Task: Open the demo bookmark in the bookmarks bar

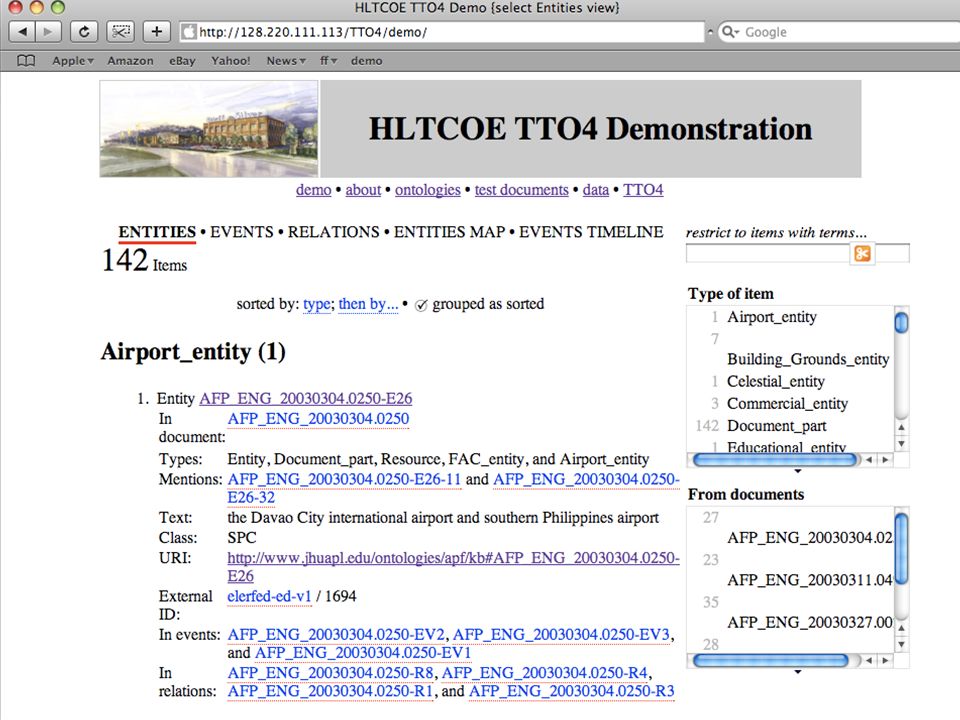Action: pyautogui.click(x=367, y=61)
